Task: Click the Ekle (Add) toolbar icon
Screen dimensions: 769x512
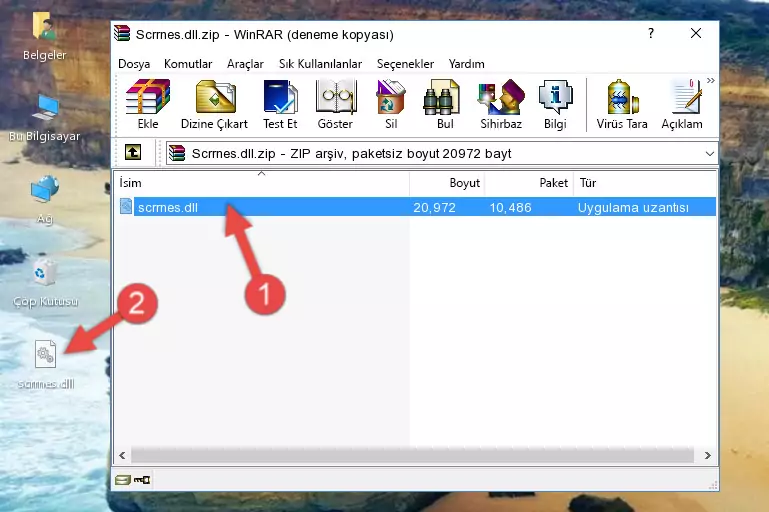Action: click(x=148, y=104)
